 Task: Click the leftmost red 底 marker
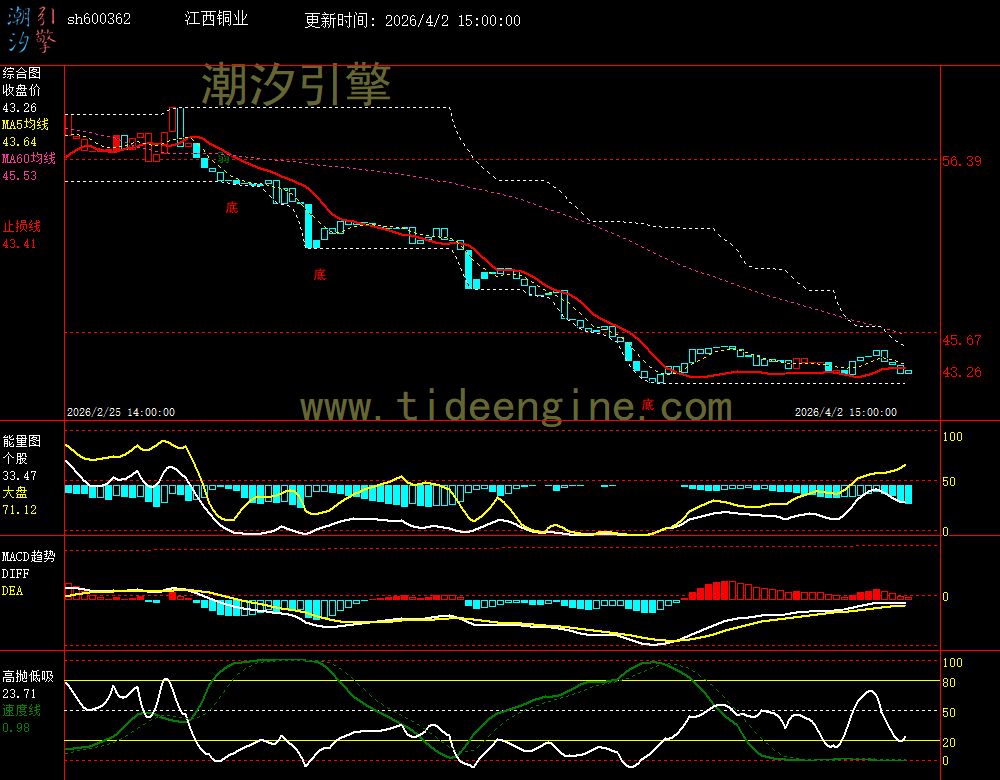tap(232, 208)
